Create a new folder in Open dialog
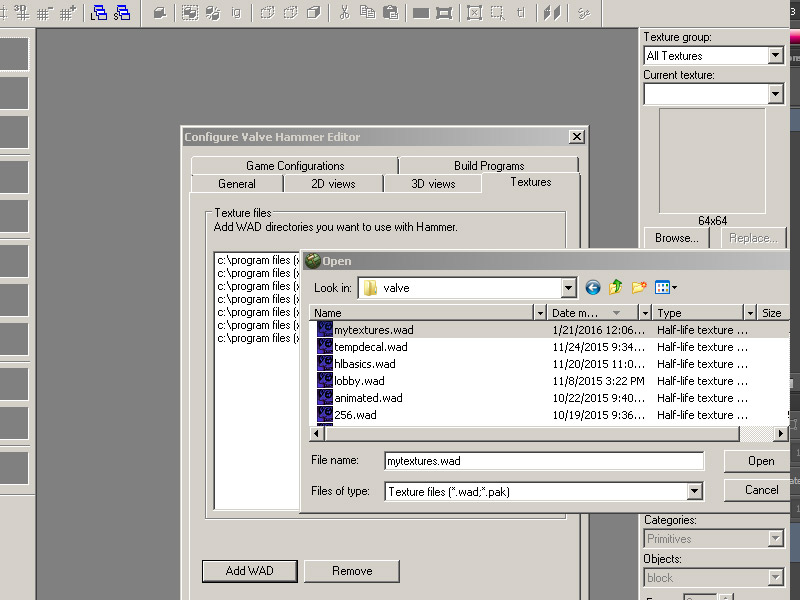Image resolution: width=800 pixels, height=600 pixels. click(639, 288)
